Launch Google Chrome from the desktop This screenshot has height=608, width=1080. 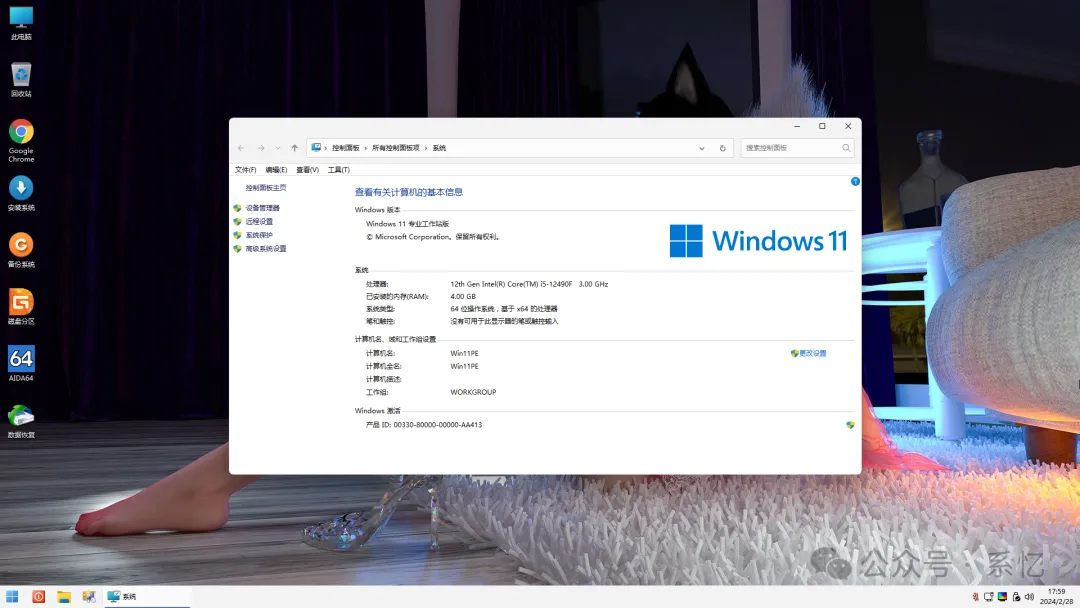pyautogui.click(x=21, y=140)
